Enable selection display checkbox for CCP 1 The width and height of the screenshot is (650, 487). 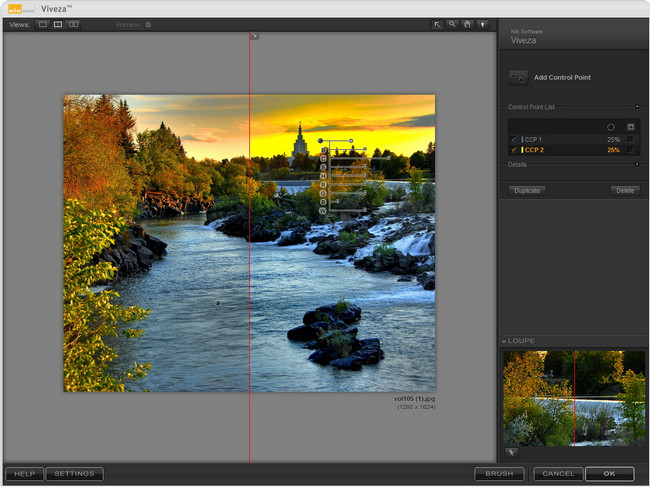point(631,139)
